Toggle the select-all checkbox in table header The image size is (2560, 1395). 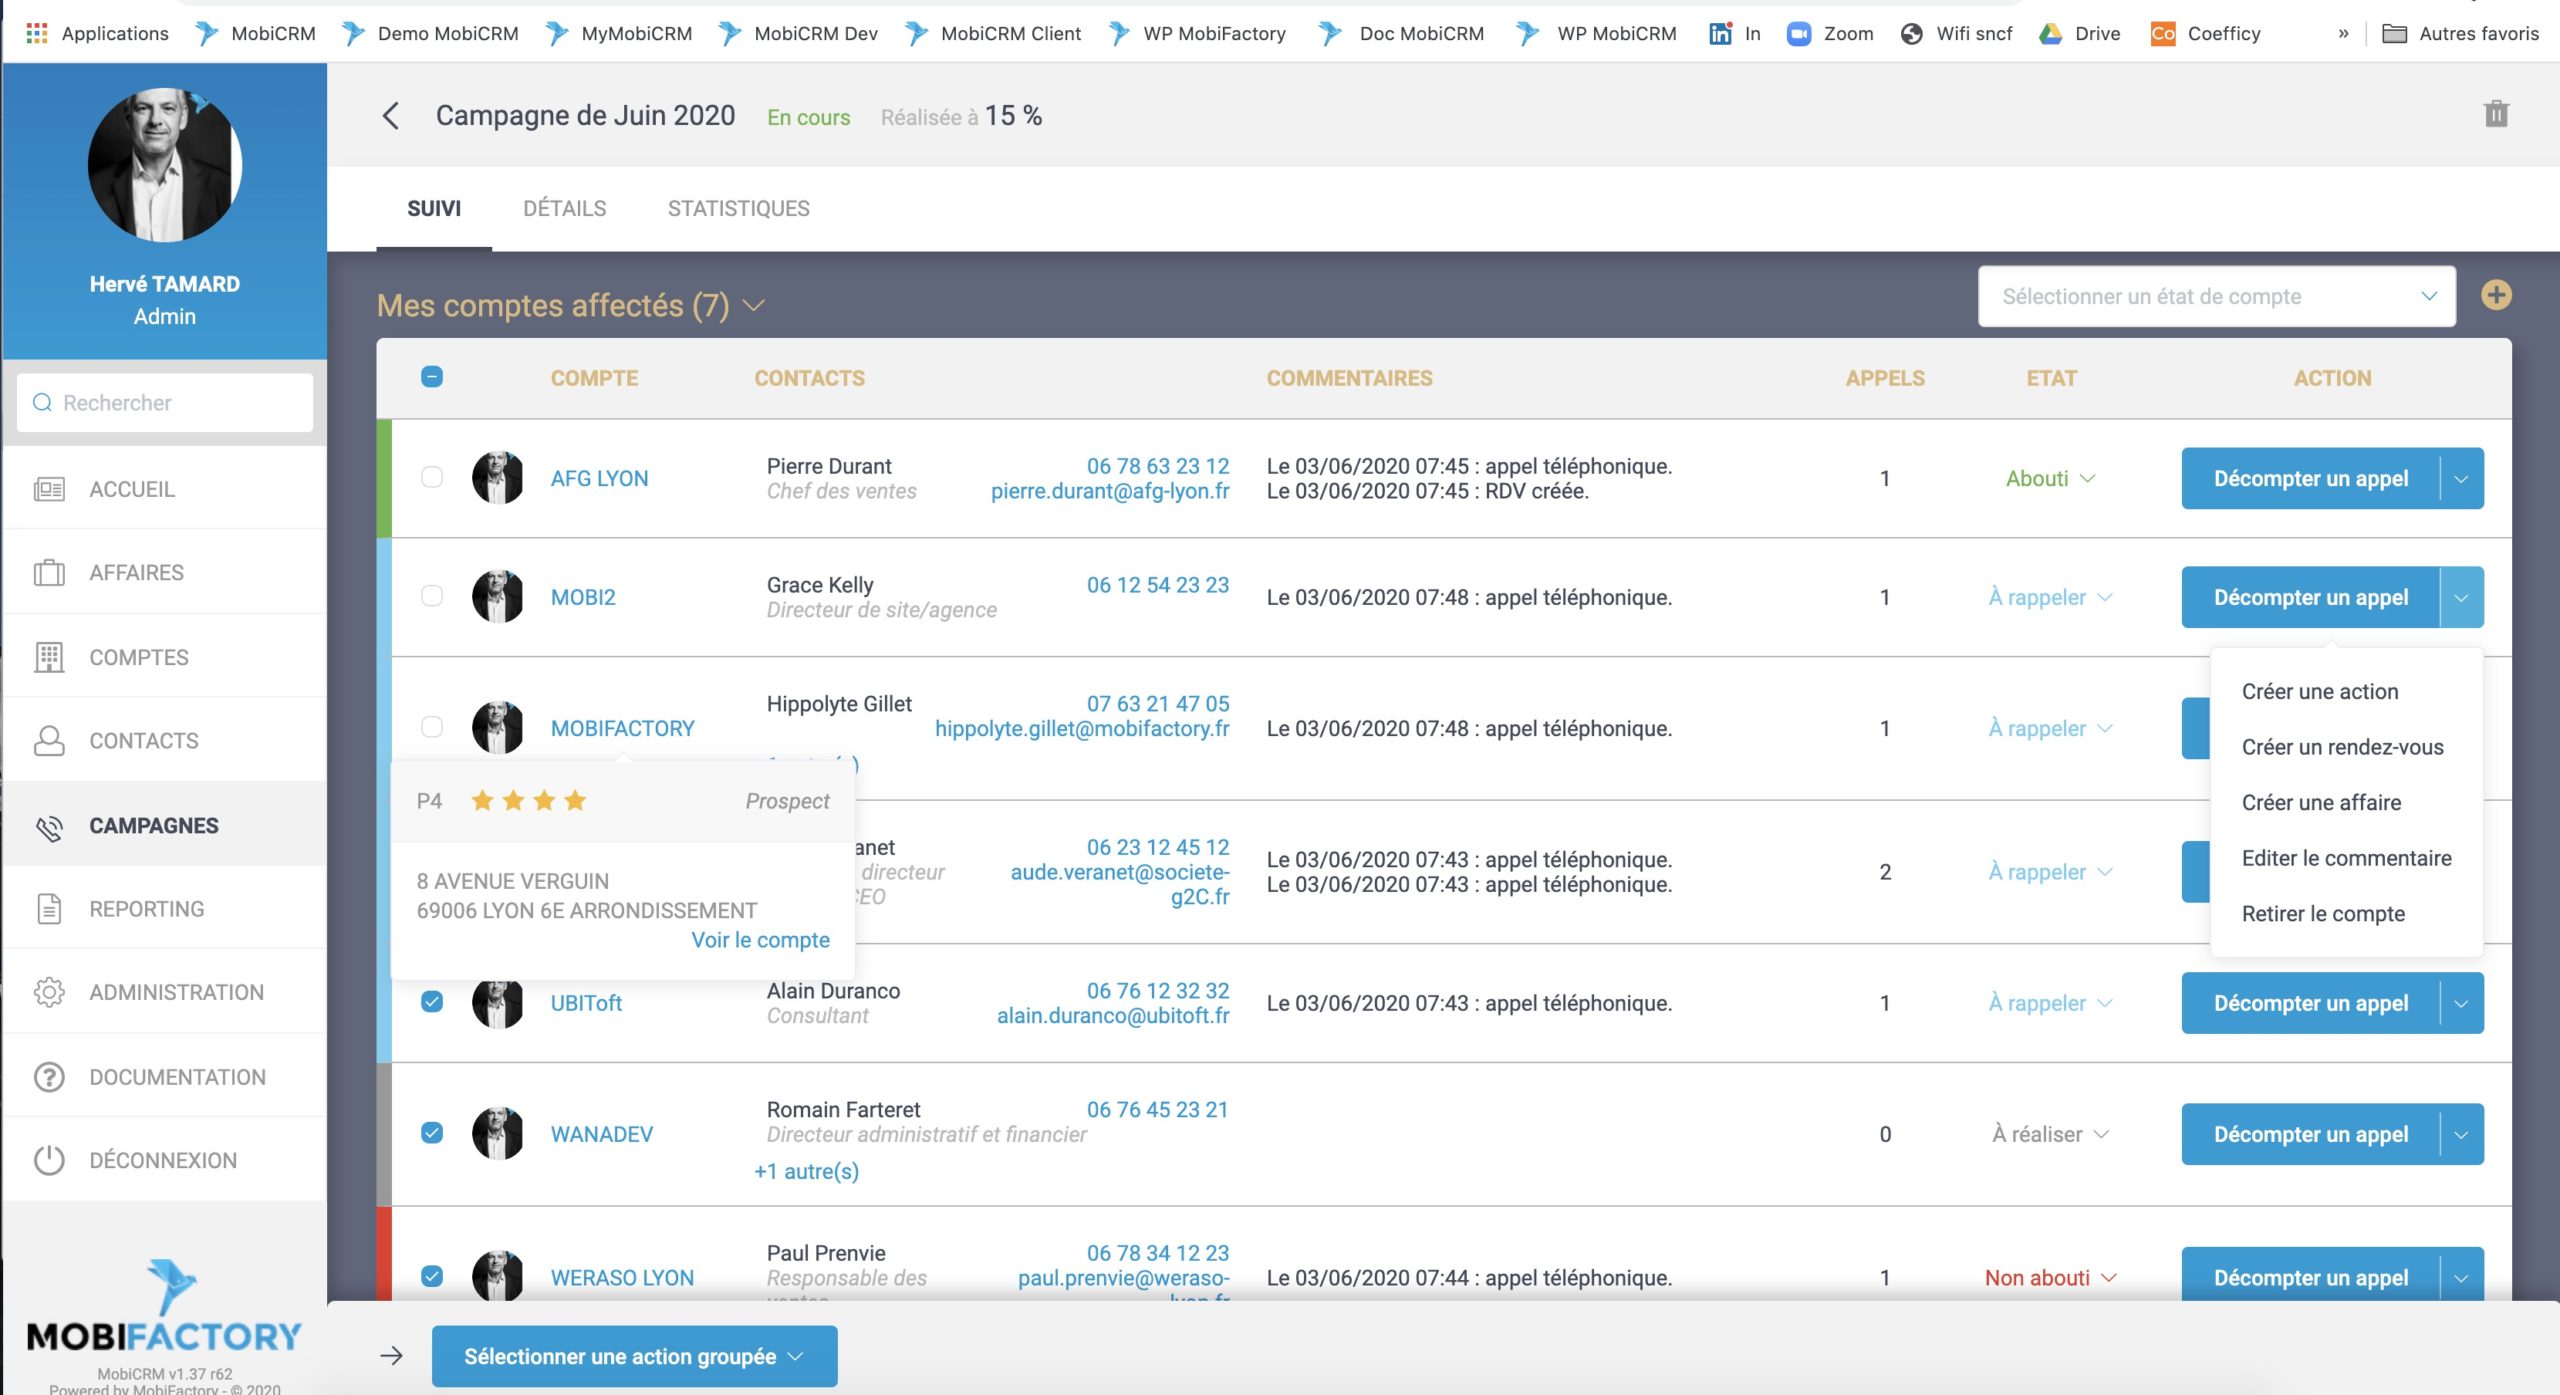[432, 377]
